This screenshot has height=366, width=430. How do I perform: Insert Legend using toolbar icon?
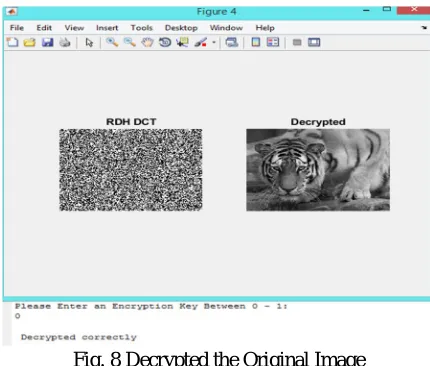pyautogui.click(x=273, y=42)
